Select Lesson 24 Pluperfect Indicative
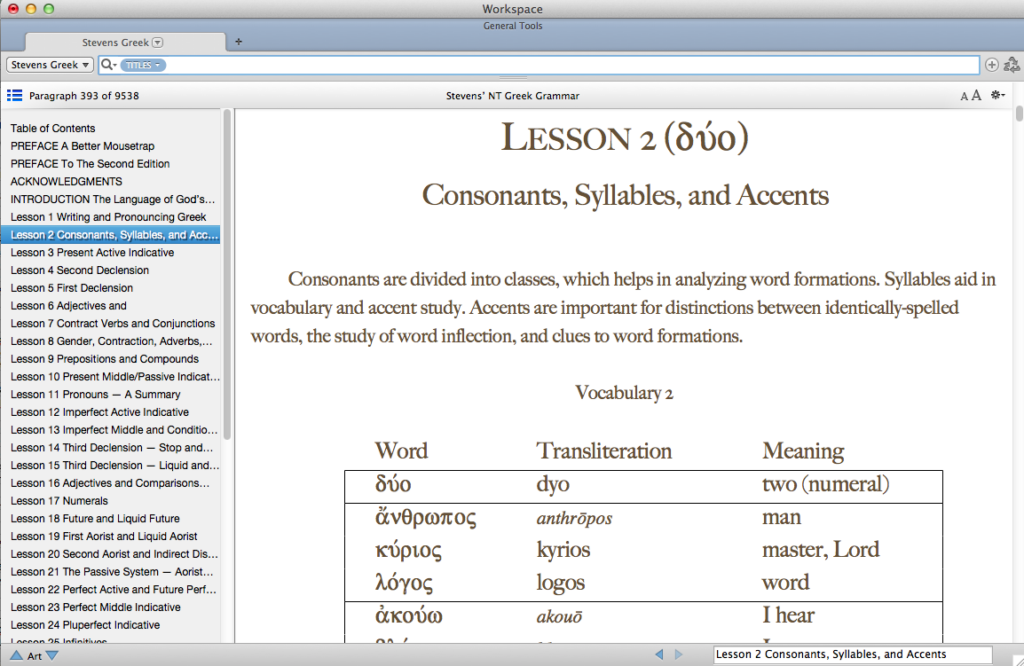This screenshot has width=1024, height=666. click(x=110, y=625)
